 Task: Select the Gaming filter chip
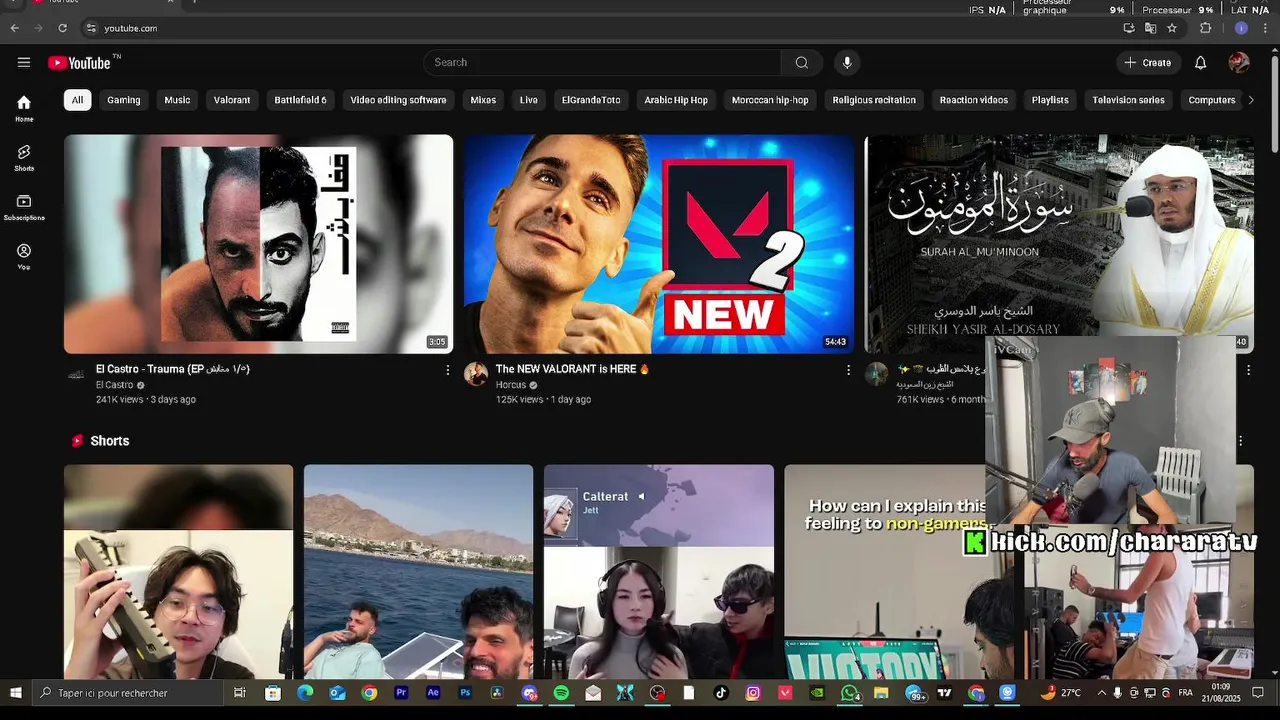click(124, 100)
